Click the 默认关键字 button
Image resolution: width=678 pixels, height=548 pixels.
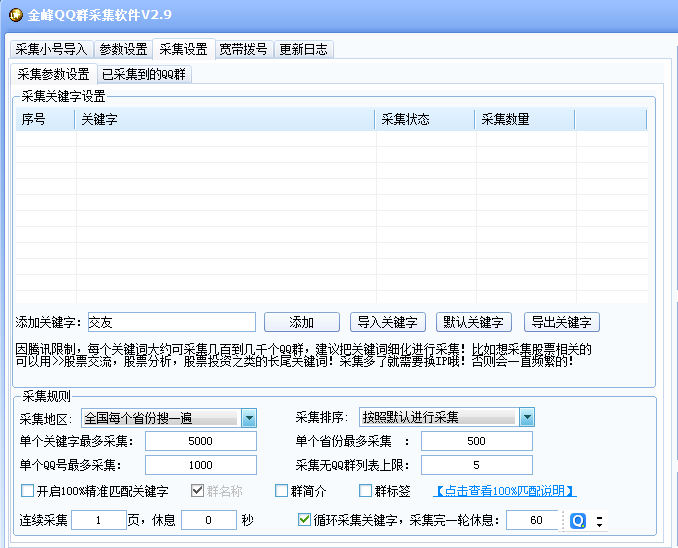pyautogui.click(x=474, y=322)
